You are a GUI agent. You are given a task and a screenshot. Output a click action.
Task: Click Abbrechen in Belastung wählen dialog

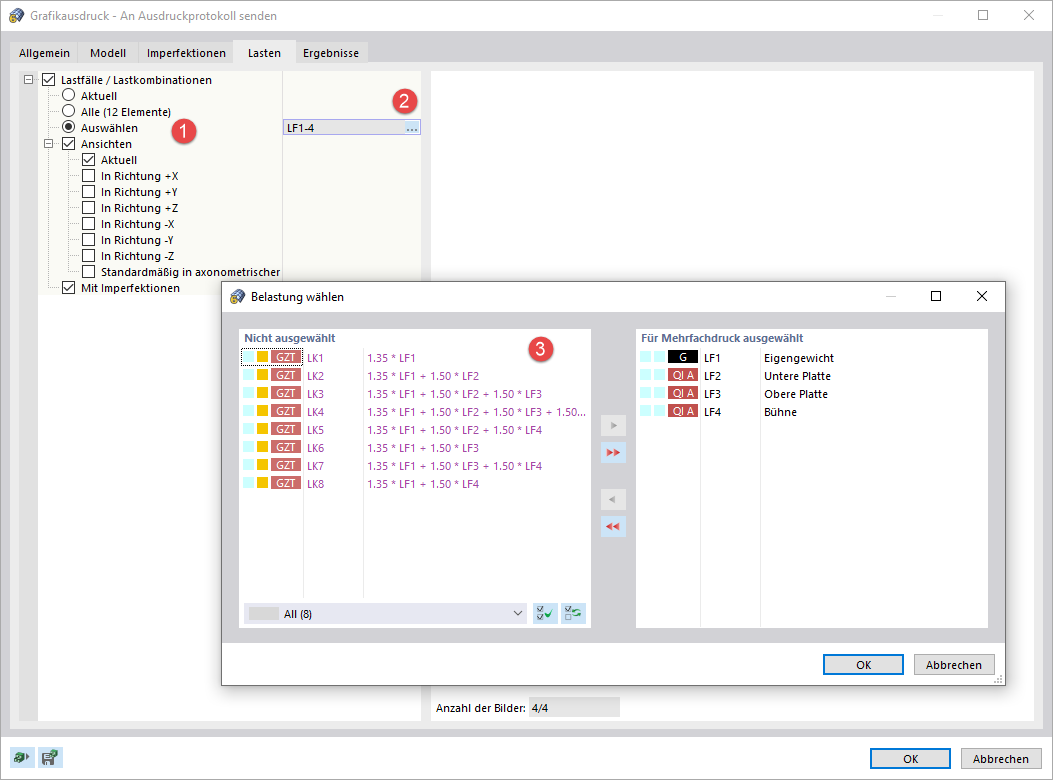pyautogui.click(x=954, y=664)
